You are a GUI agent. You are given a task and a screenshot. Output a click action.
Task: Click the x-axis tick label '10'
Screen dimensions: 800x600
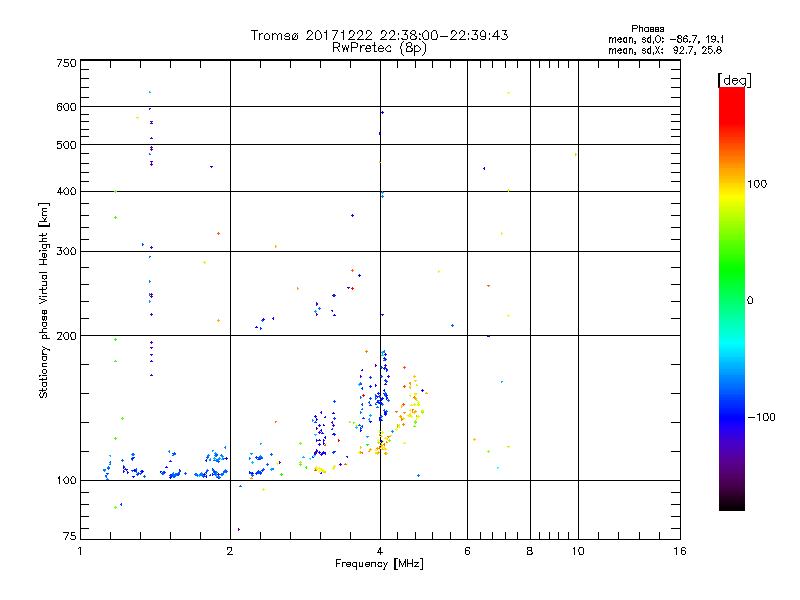click(577, 552)
